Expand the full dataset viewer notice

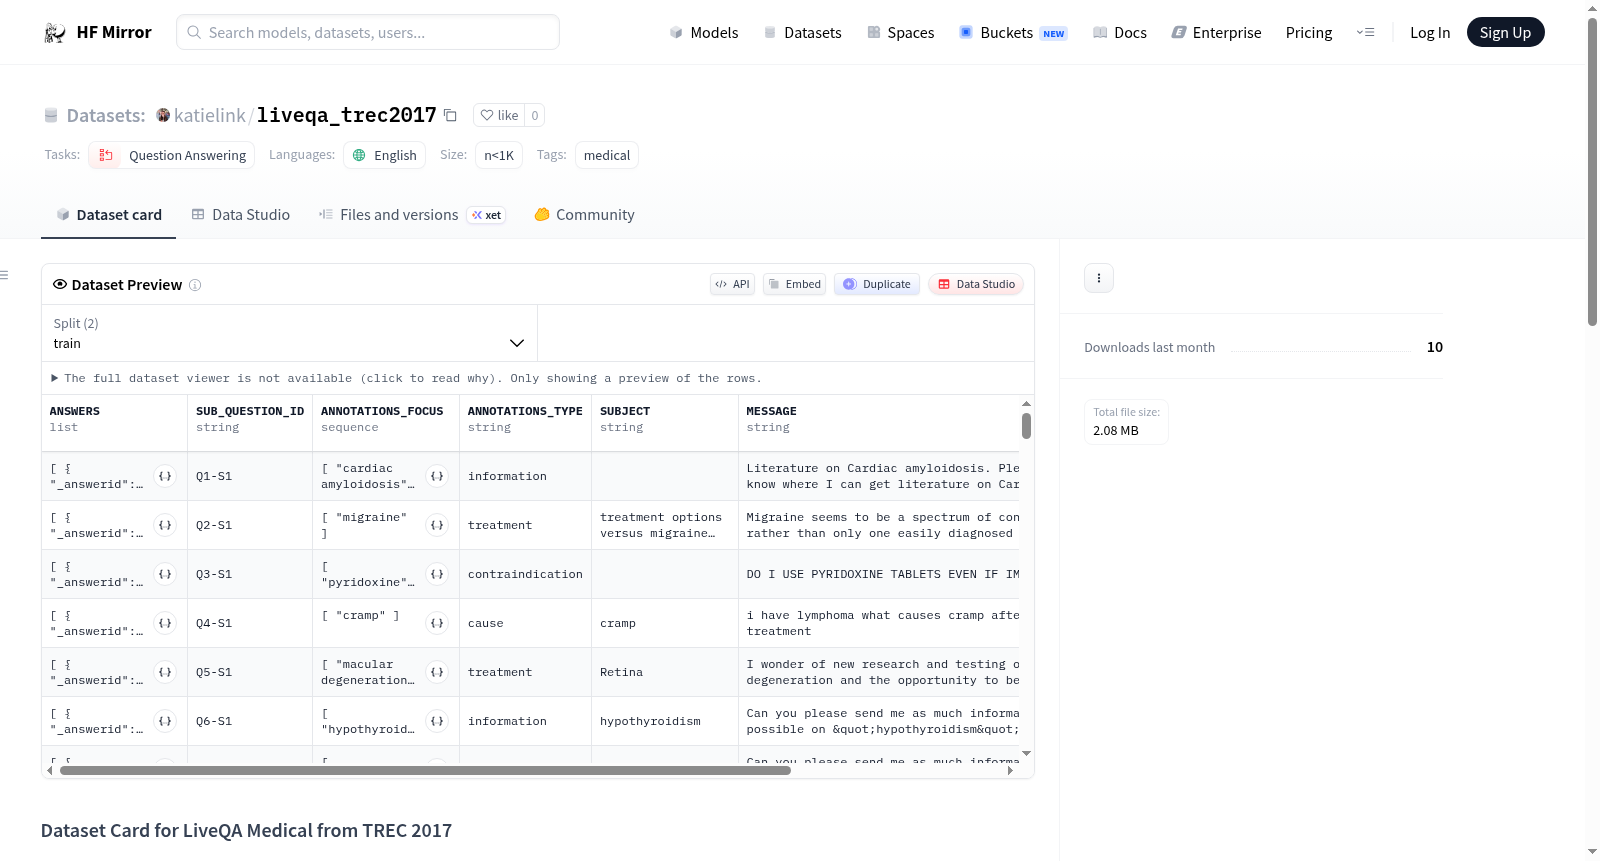click(x=407, y=378)
